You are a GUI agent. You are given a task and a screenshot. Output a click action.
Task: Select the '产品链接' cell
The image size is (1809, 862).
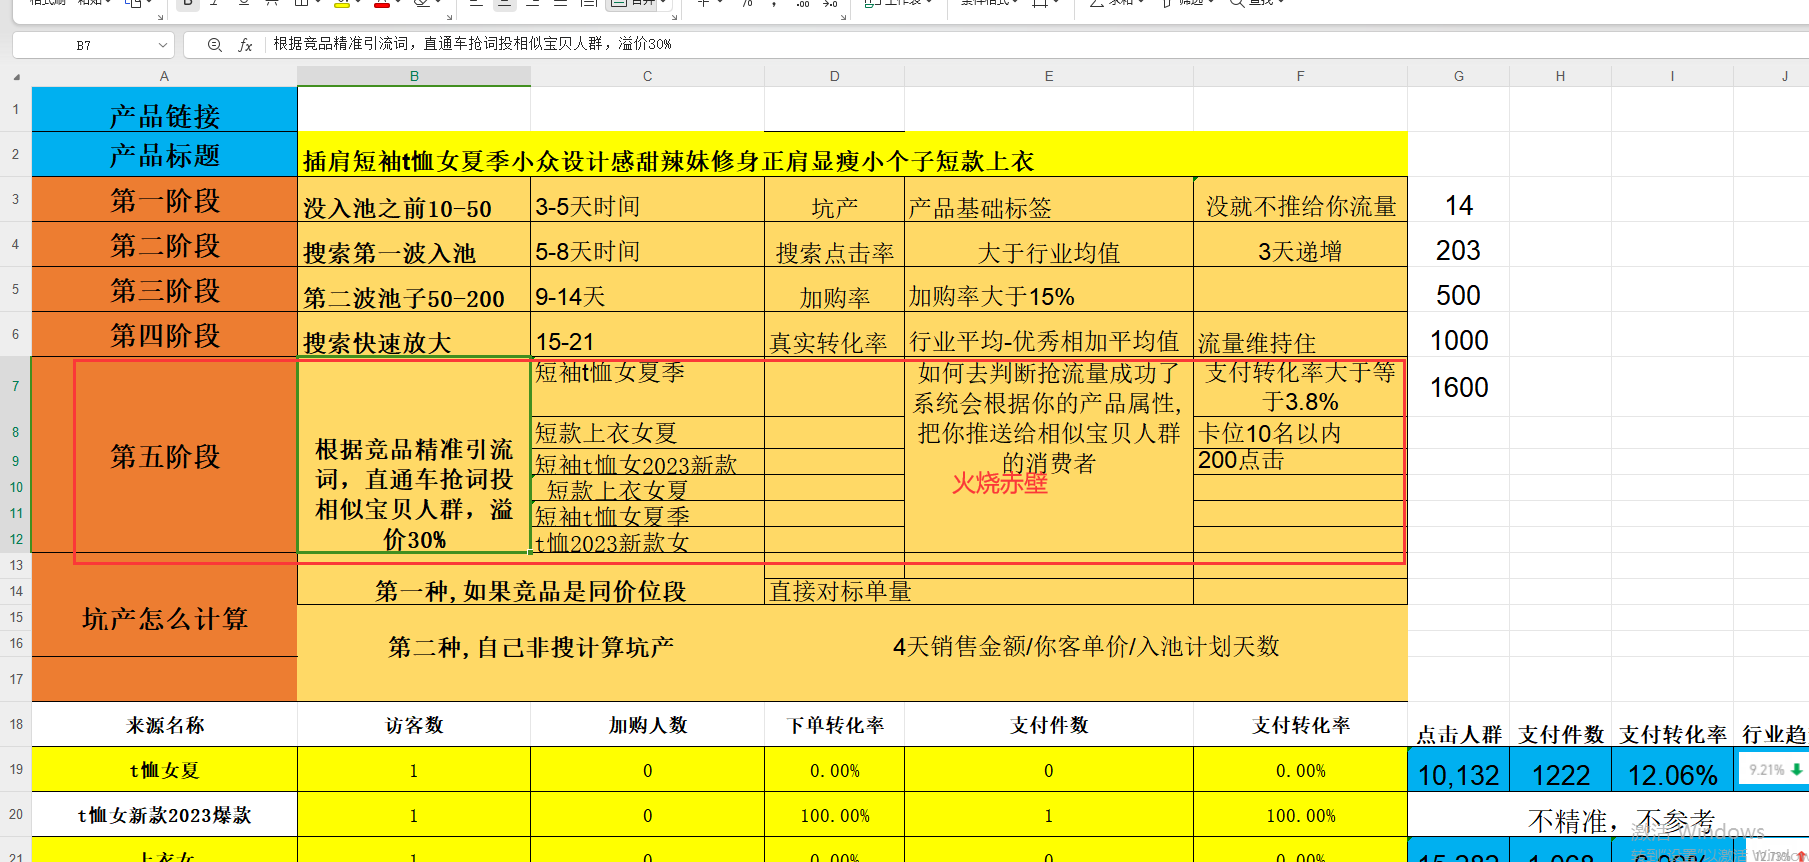click(164, 110)
